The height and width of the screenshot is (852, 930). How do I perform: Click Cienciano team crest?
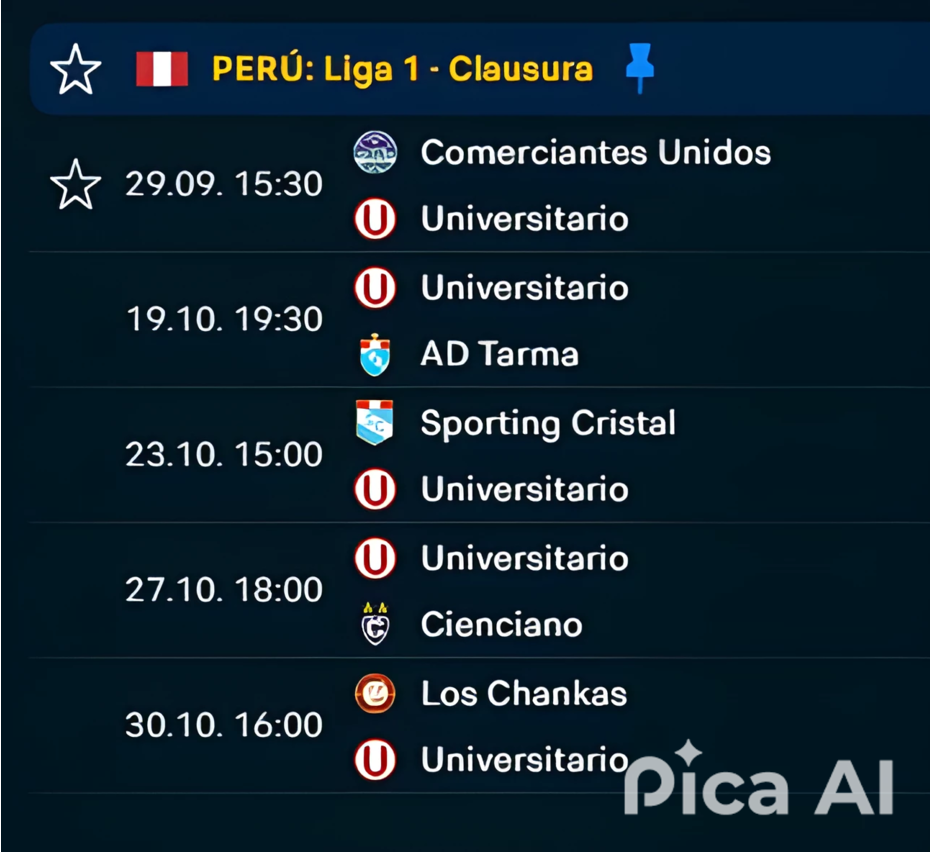(x=375, y=624)
